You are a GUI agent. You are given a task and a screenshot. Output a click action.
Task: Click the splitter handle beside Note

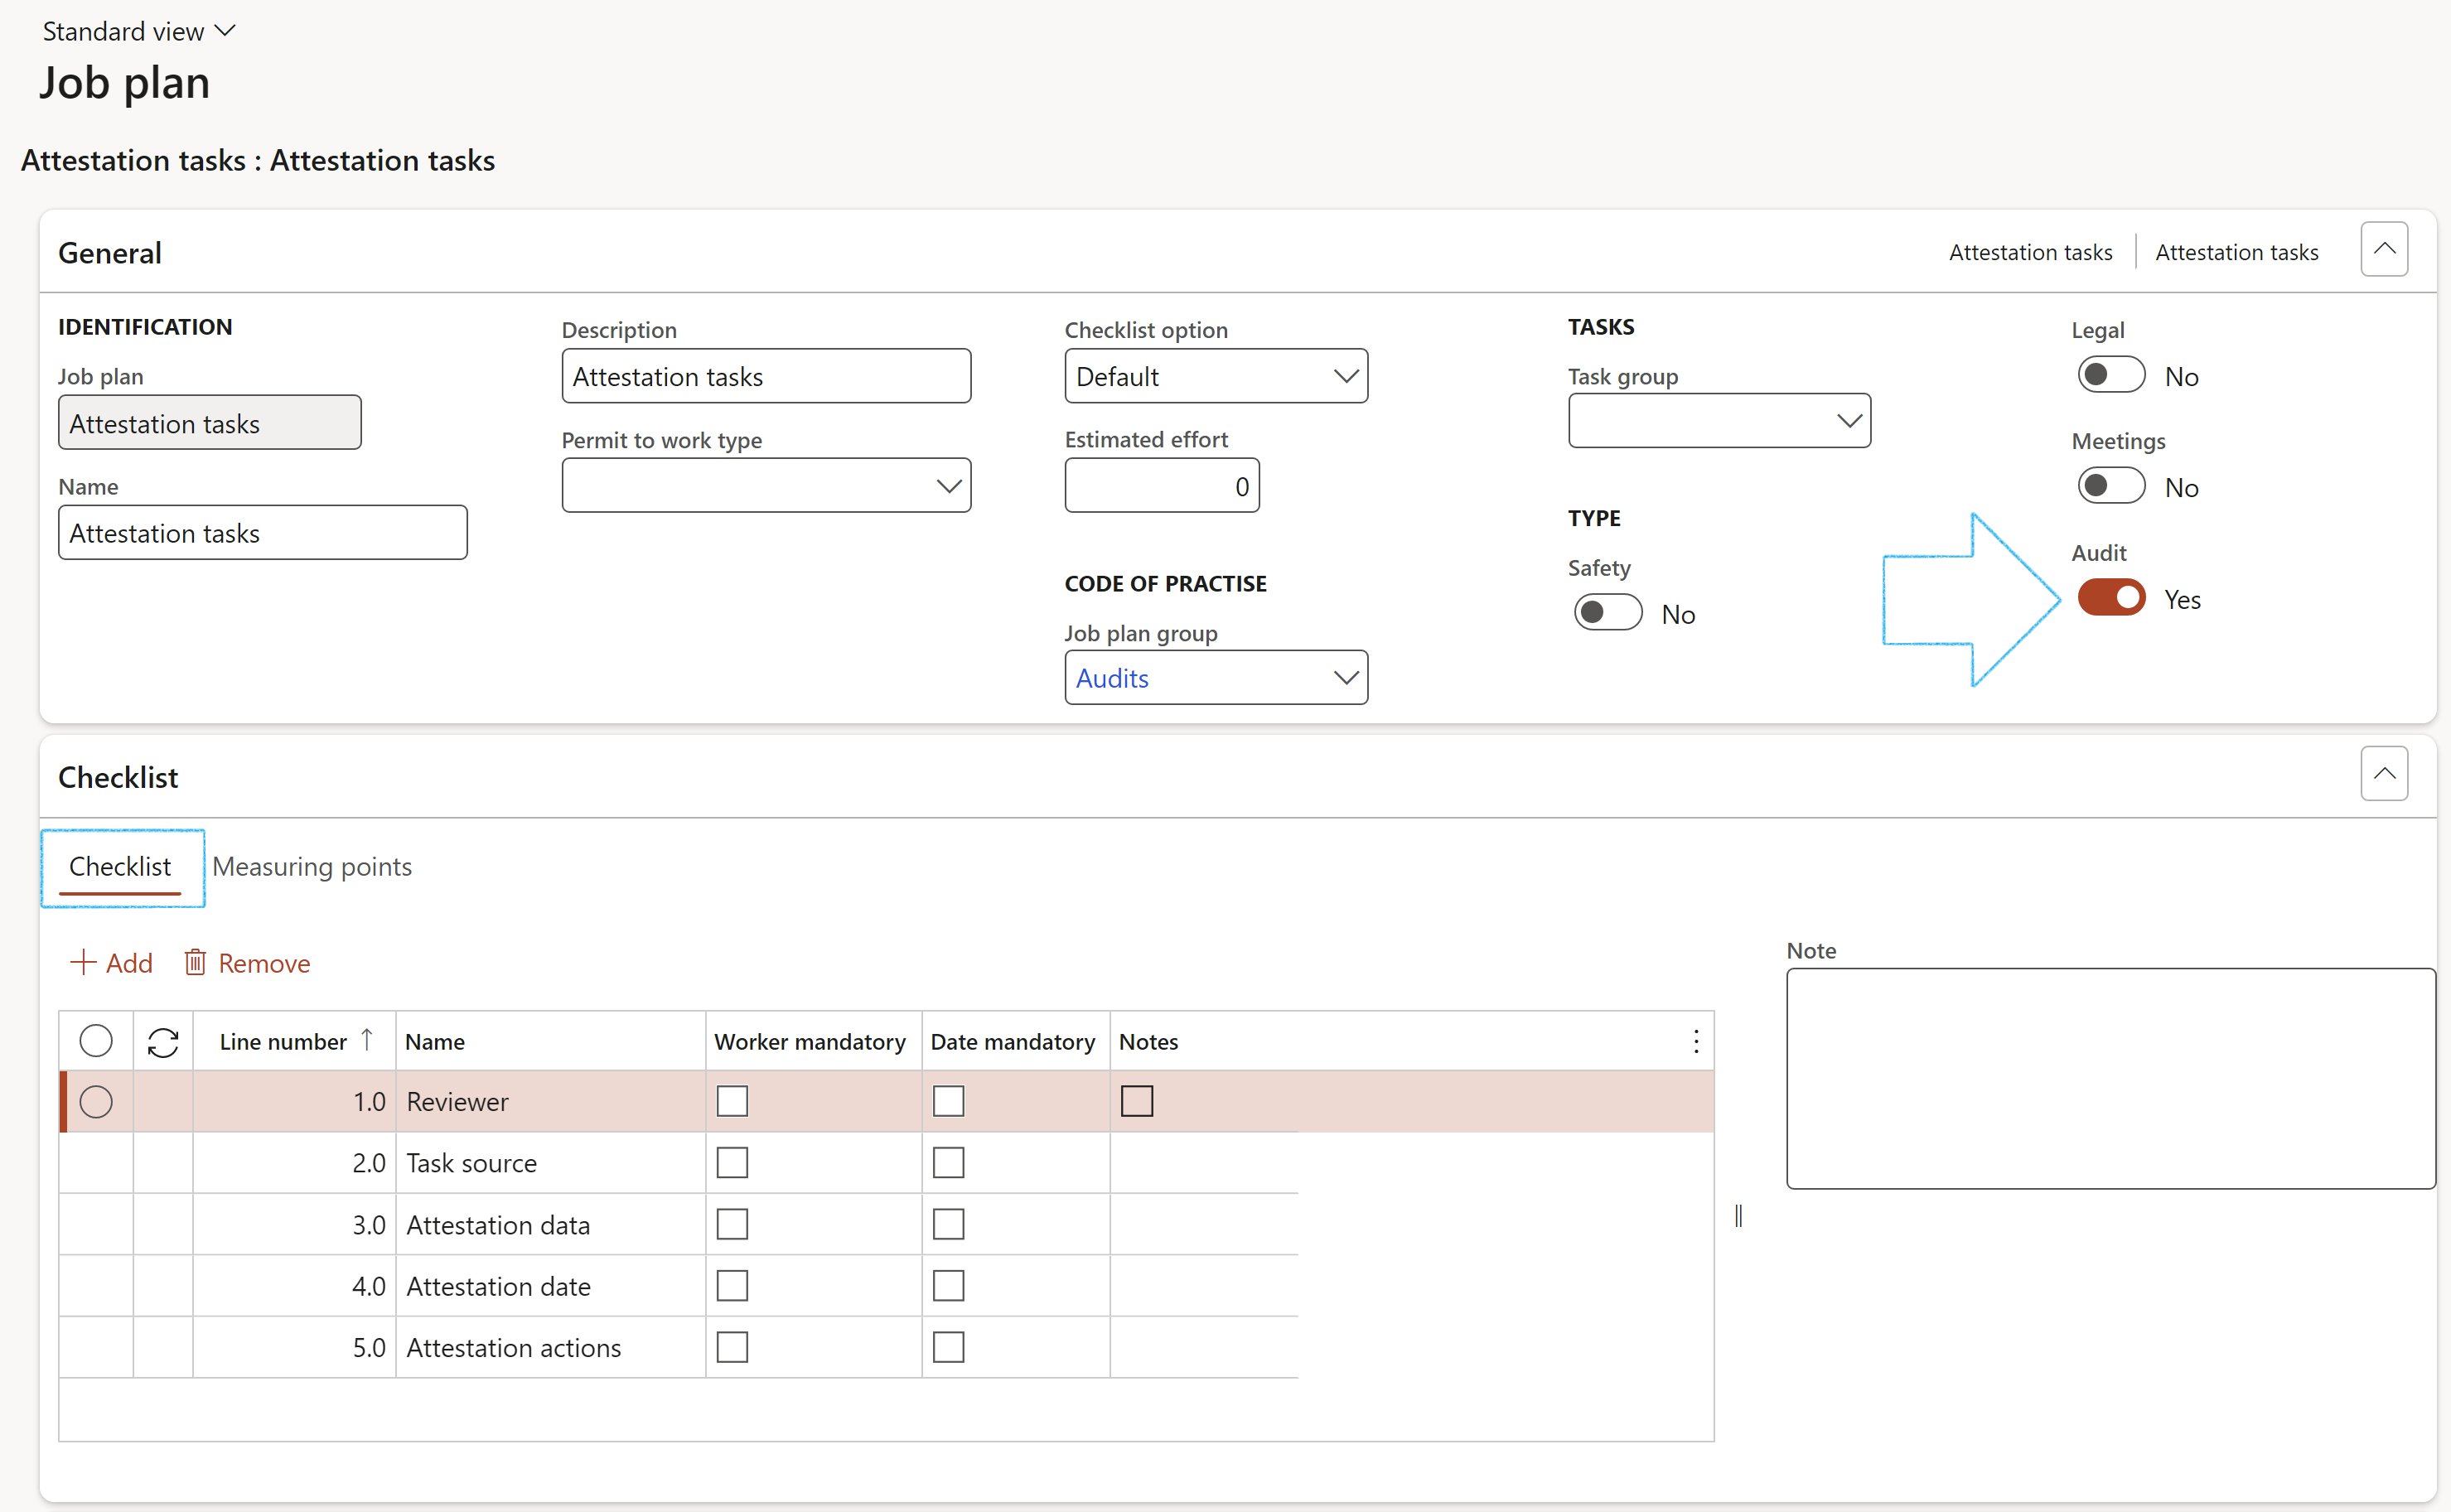pos(1738,1216)
